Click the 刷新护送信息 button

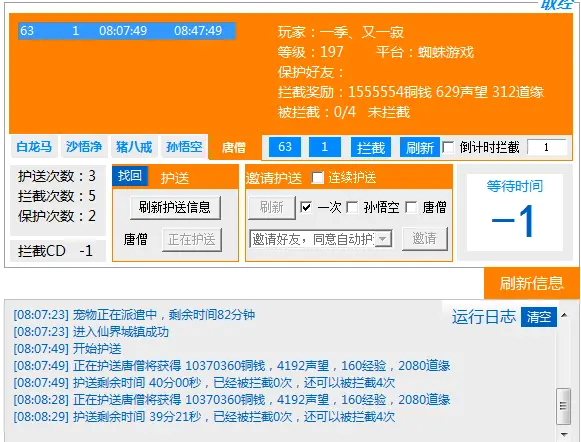pyautogui.click(x=175, y=207)
